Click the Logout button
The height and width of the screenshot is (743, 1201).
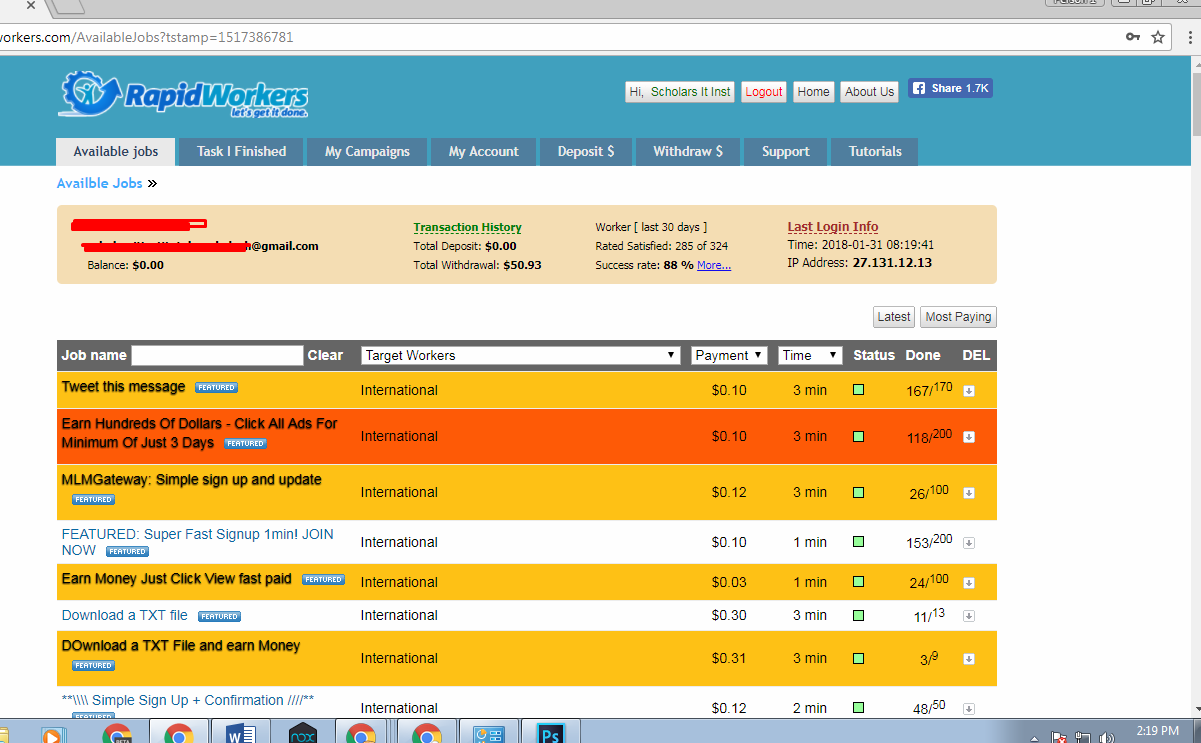(764, 92)
